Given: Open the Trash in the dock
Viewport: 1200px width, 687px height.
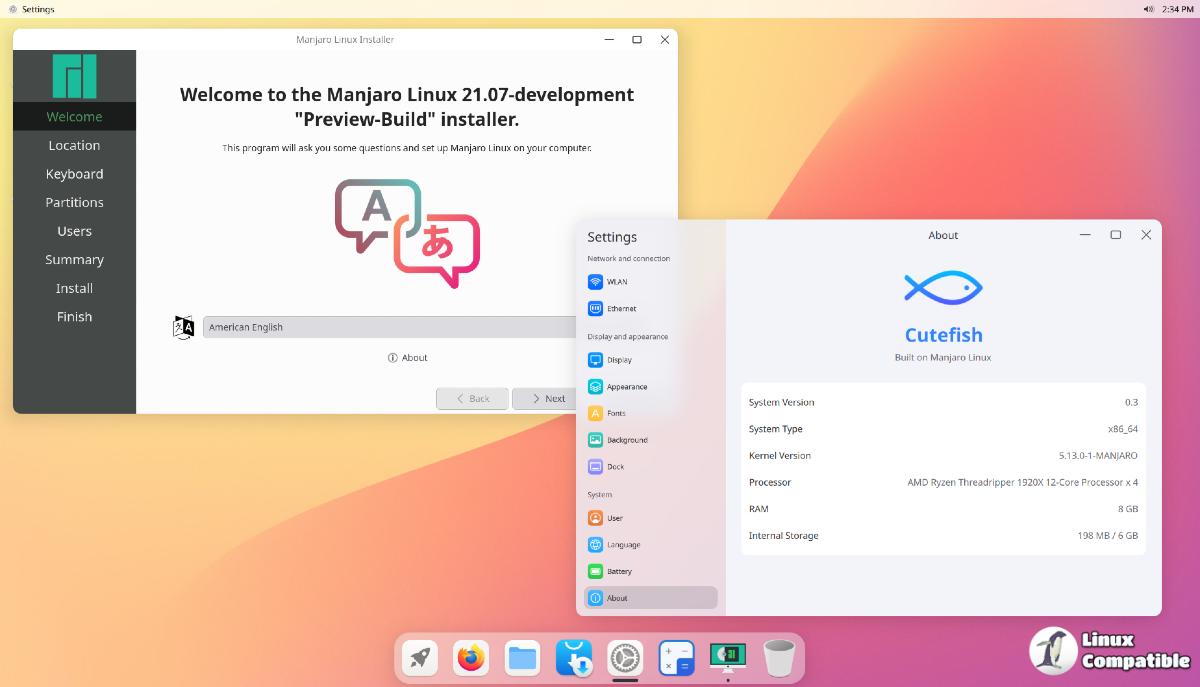Looking at the screenshot, I should pyautogui.click(x=779, y=658).
